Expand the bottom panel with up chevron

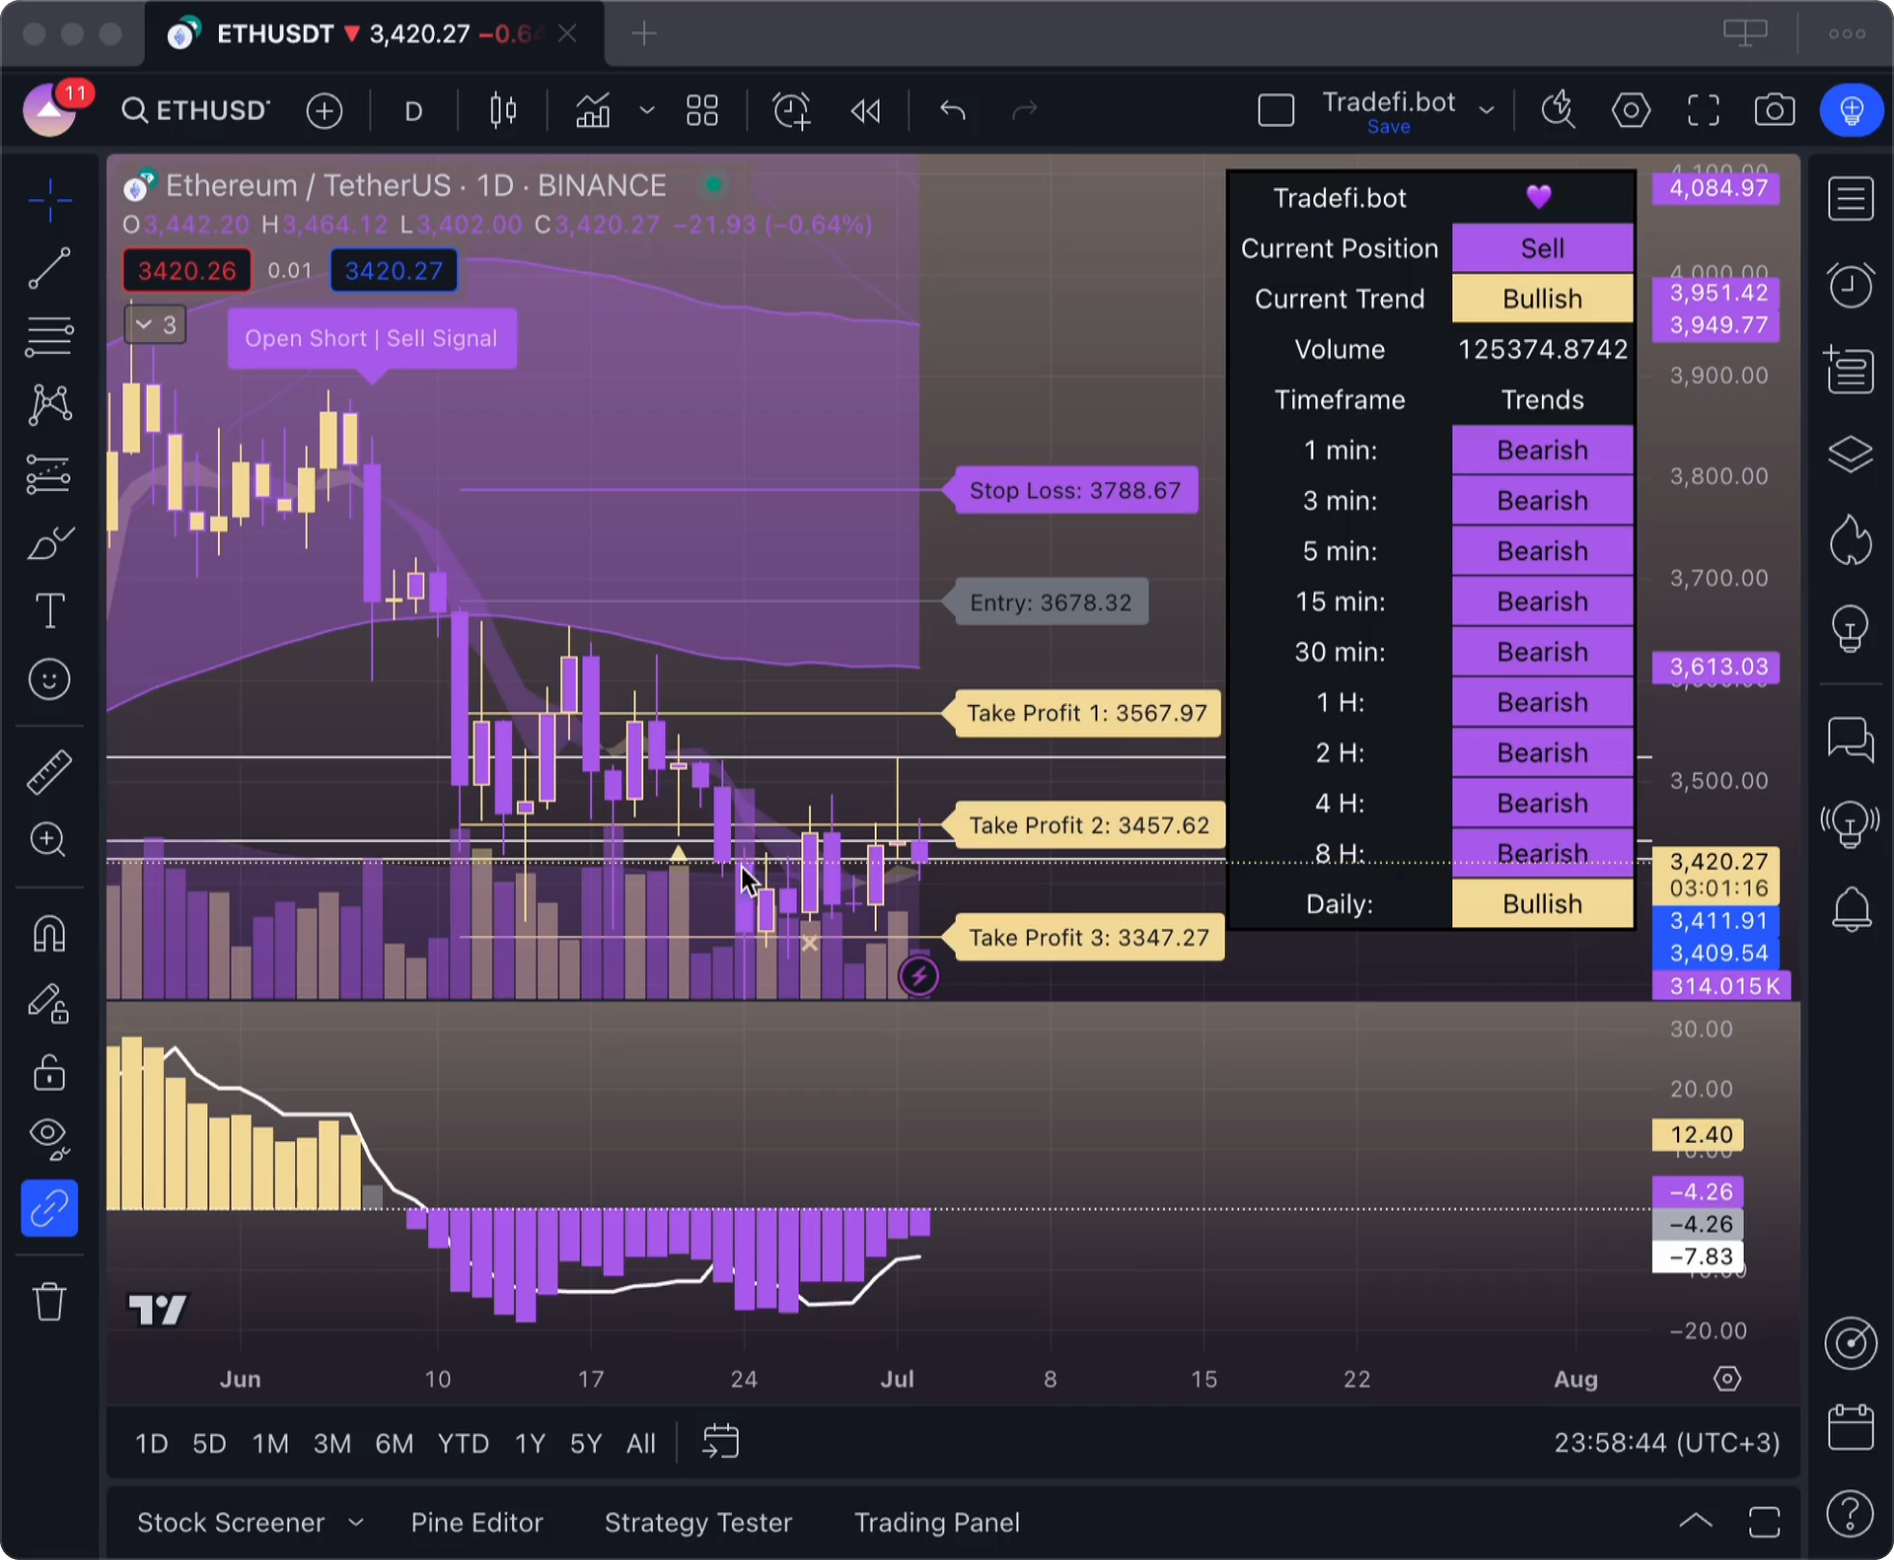click(x=1695, y=1522)
